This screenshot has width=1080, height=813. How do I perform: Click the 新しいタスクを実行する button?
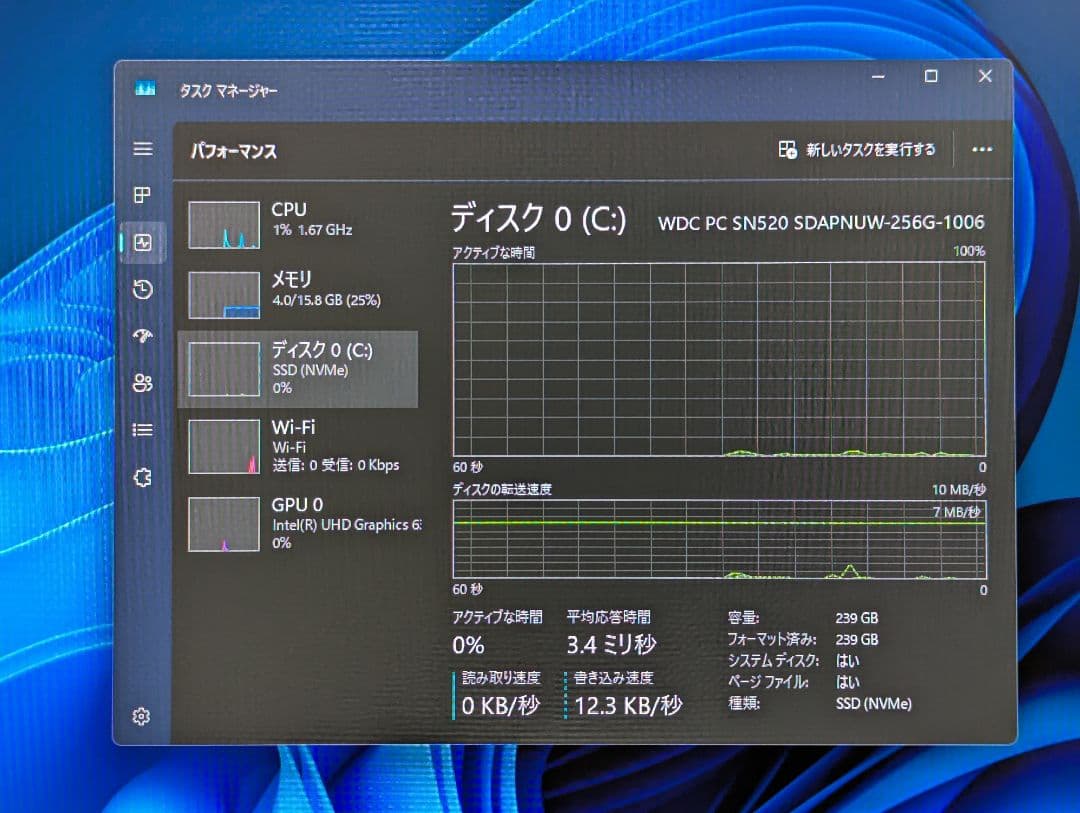click(858, 149)
